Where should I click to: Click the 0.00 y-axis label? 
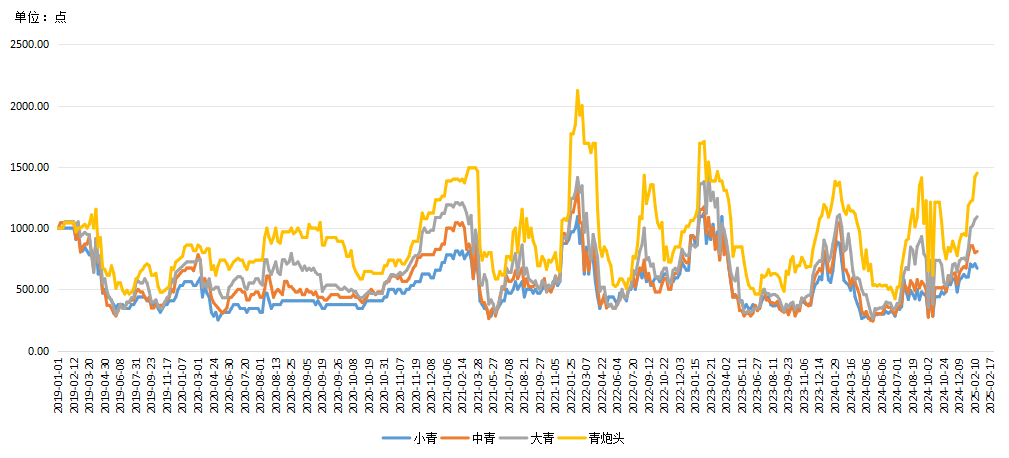(36, 351)
